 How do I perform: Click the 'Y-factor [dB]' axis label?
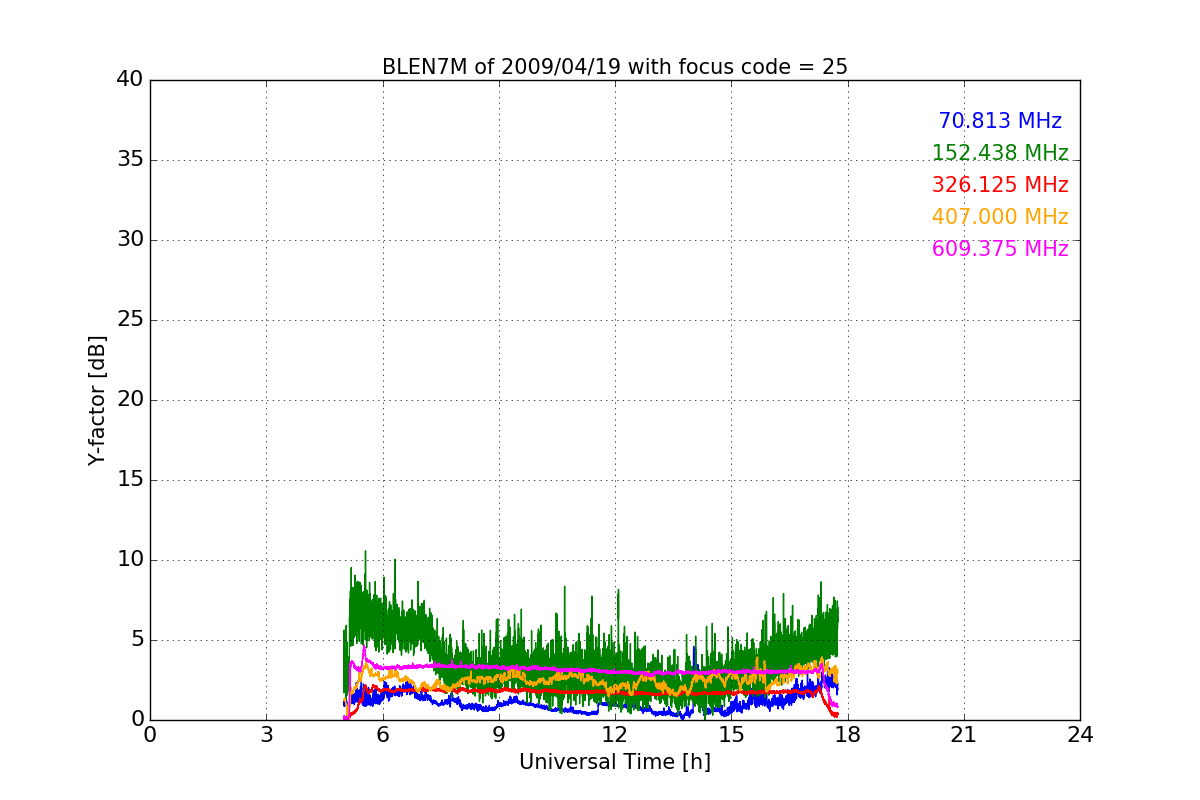click(97, 400)
